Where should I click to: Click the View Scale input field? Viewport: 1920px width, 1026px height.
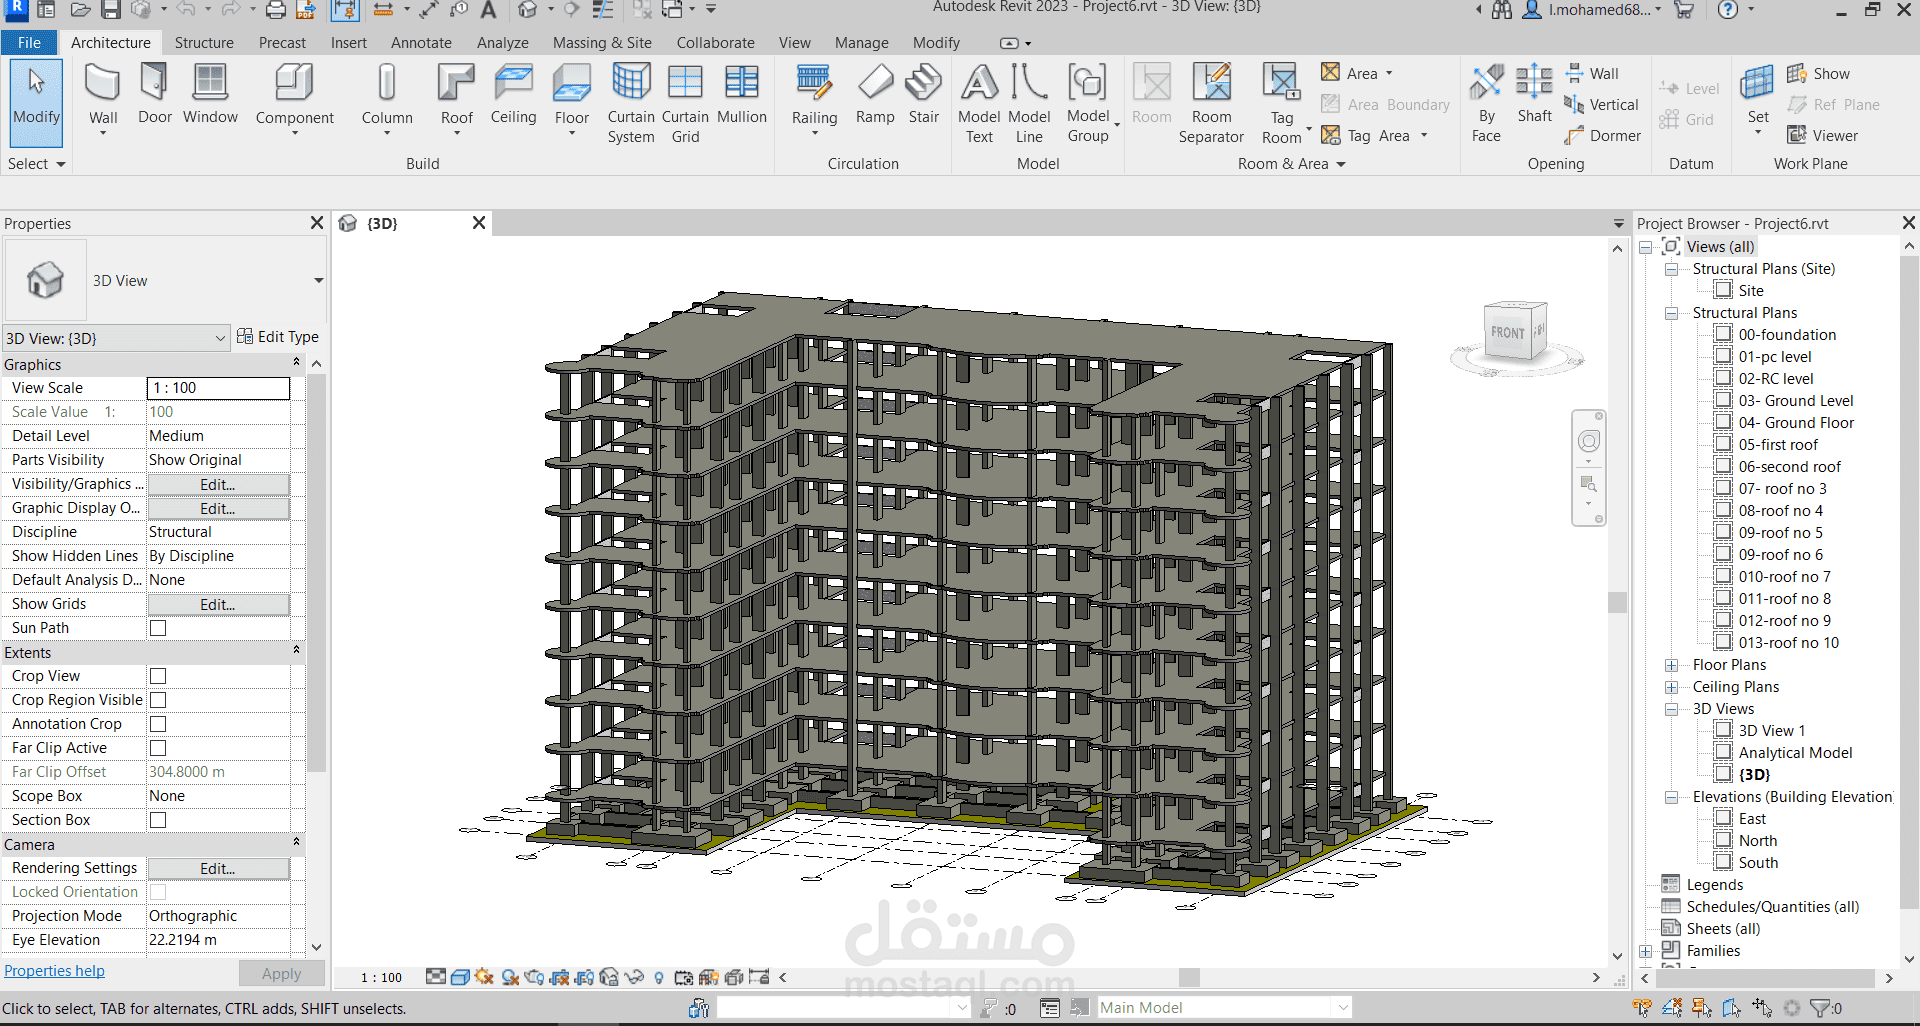pyautogui.click(x=219, y=388)
